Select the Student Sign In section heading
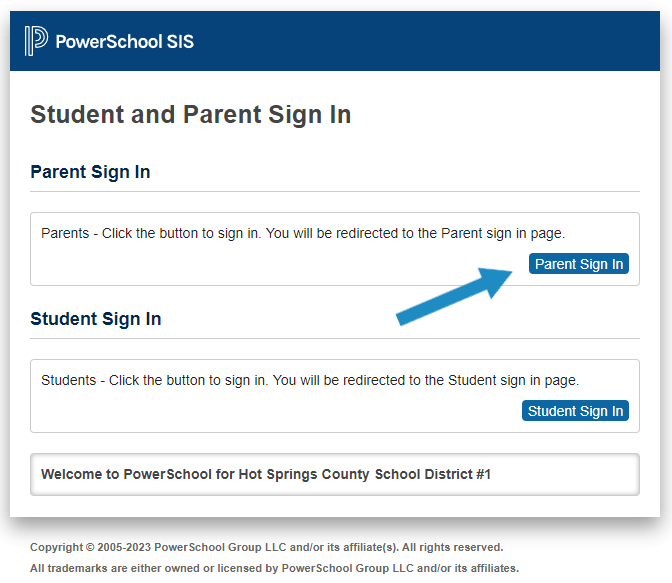The image size is (672, 583). click(x=96, y=319)
